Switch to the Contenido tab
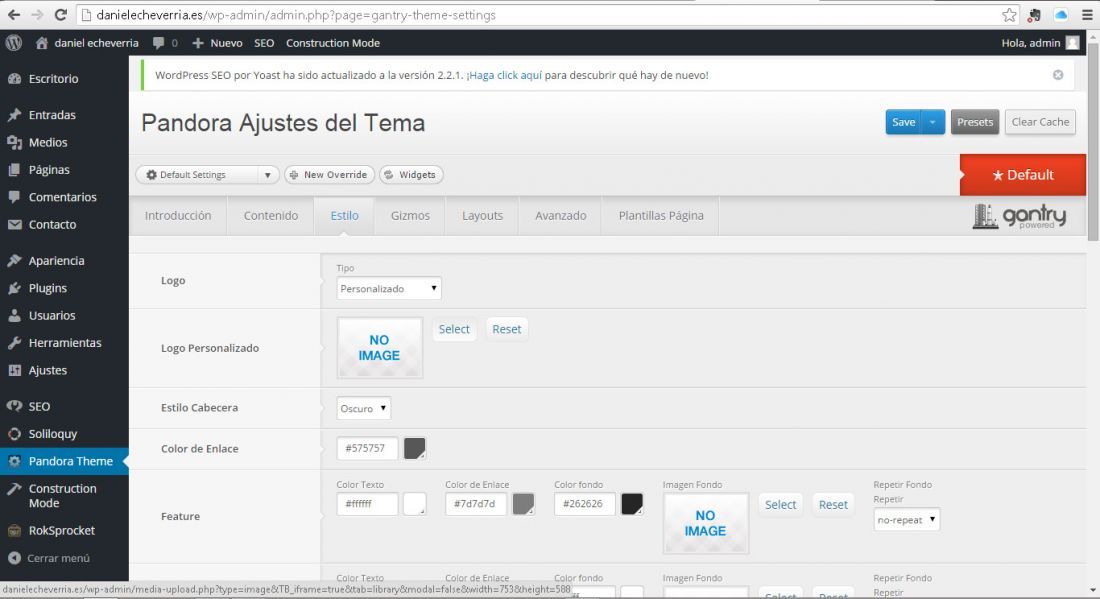1100x599 pixels. coord(271,215)
